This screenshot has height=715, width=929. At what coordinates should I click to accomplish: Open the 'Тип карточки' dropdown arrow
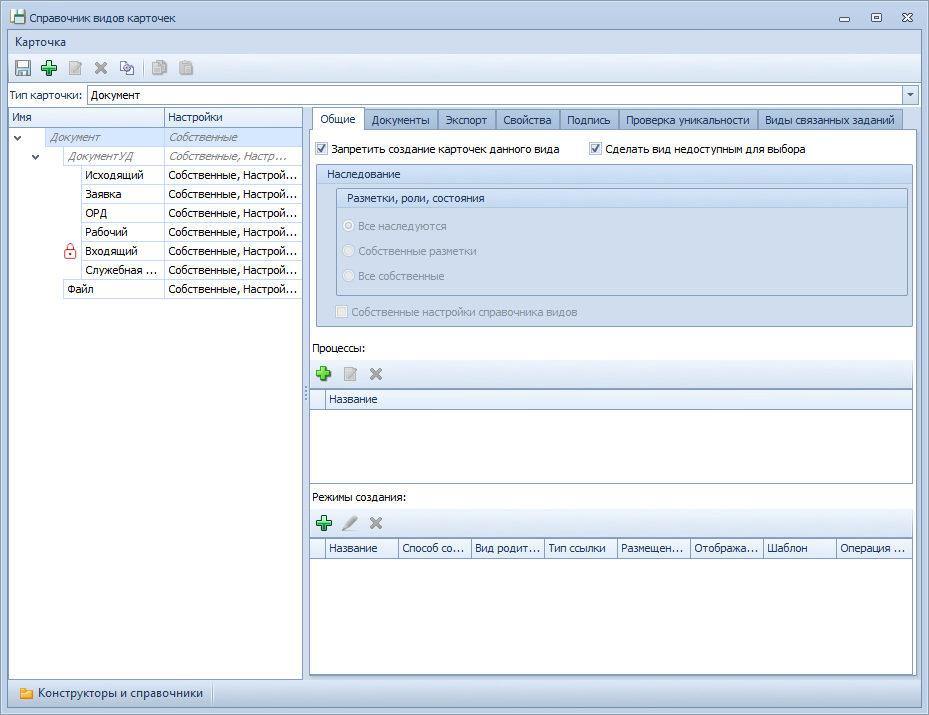pyautogui.click(x=910, y=95)
